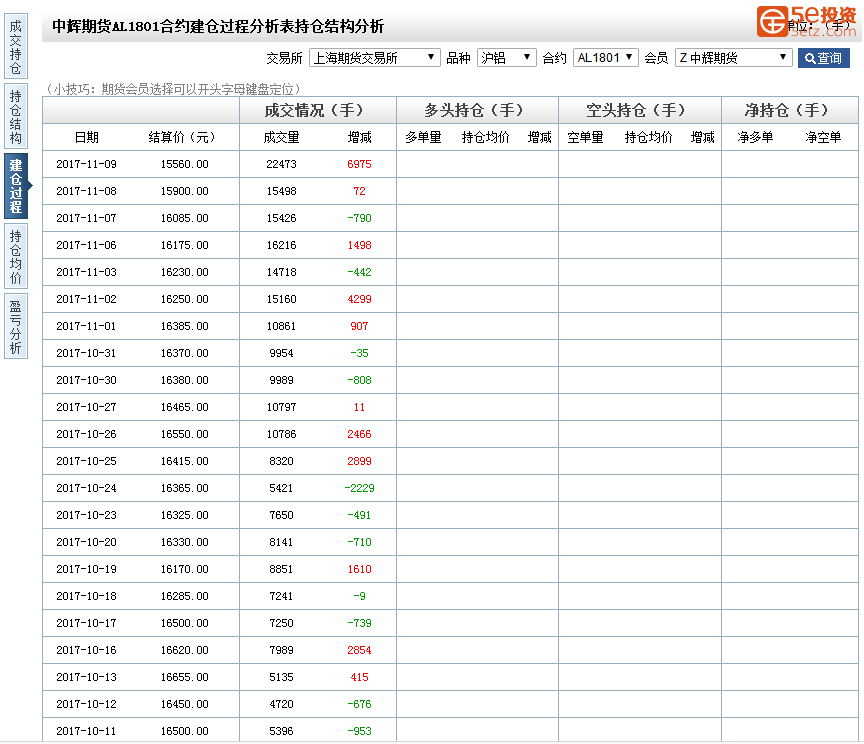
Task: Select the 2017-11-07 date cell
Action: point(87,218)
